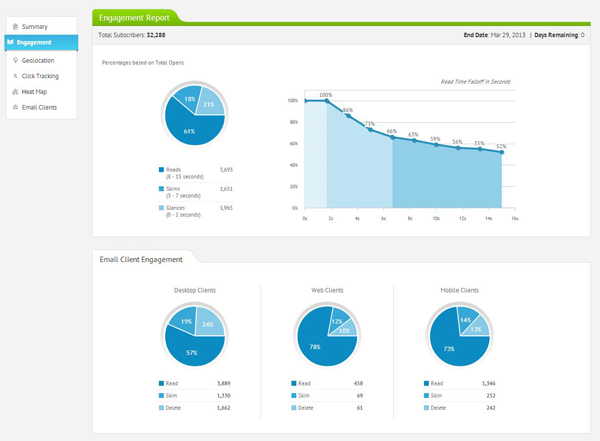
Task: Select the Engagement Report tab
Action: pyautogui.click(x=134, y=18)
